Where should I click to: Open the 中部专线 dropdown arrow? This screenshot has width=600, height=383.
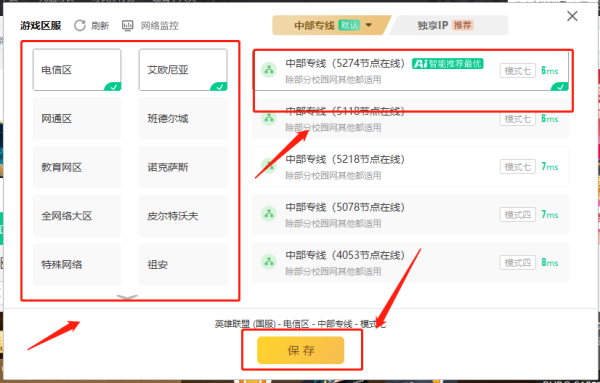[x=368, y=25]
